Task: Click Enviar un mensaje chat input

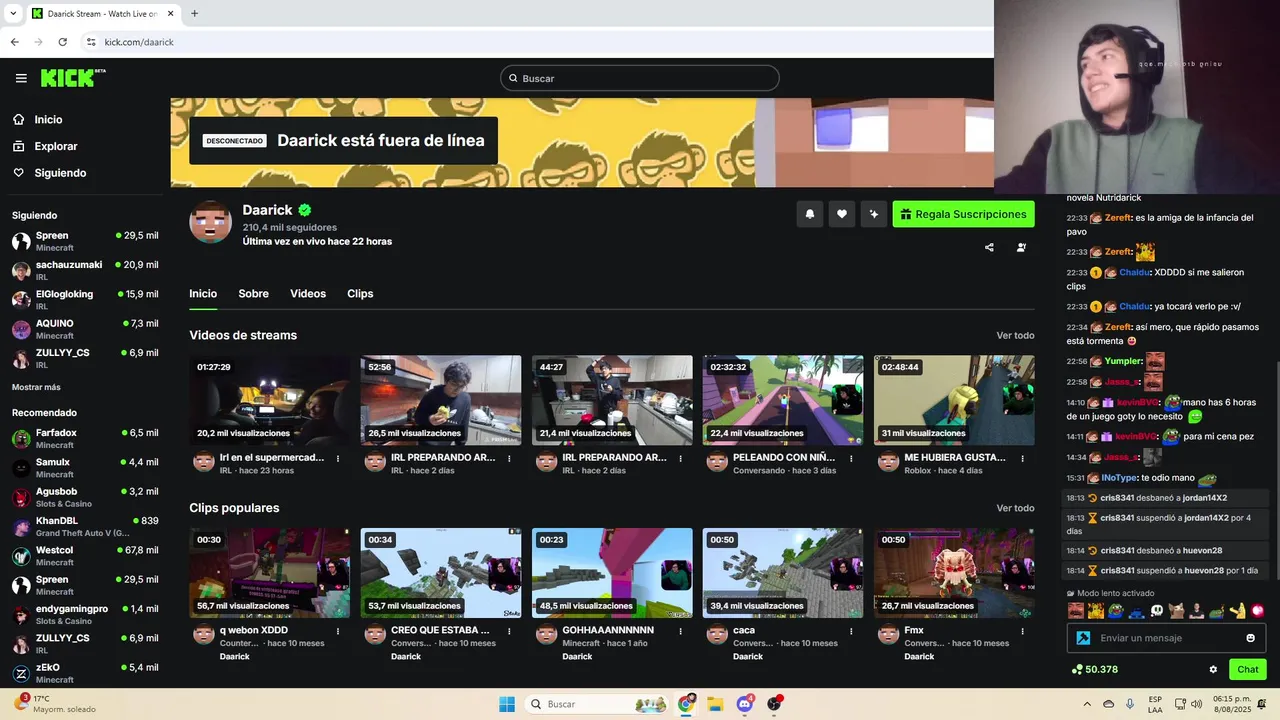Action: click(1166, 638)
